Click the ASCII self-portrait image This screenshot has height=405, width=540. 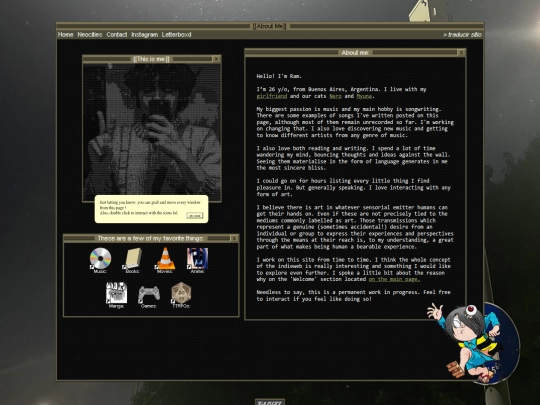coord(152,132)
